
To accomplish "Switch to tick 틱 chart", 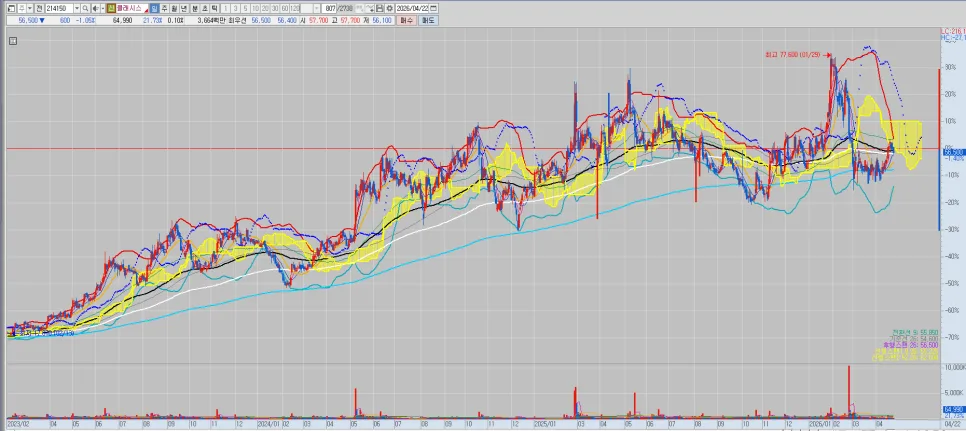I will pyautogui.click(x=214, y=9).
